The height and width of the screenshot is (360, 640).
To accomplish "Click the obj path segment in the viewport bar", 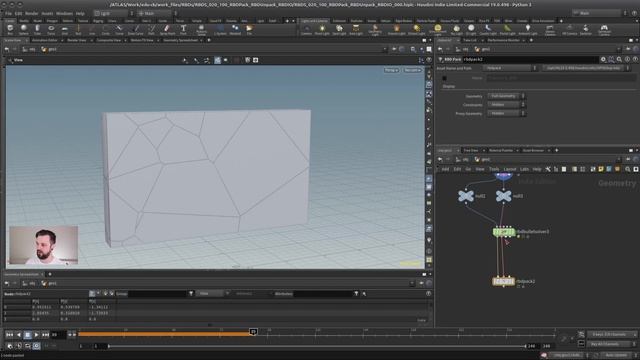I will pyautogui.click(x=28, y=49).
